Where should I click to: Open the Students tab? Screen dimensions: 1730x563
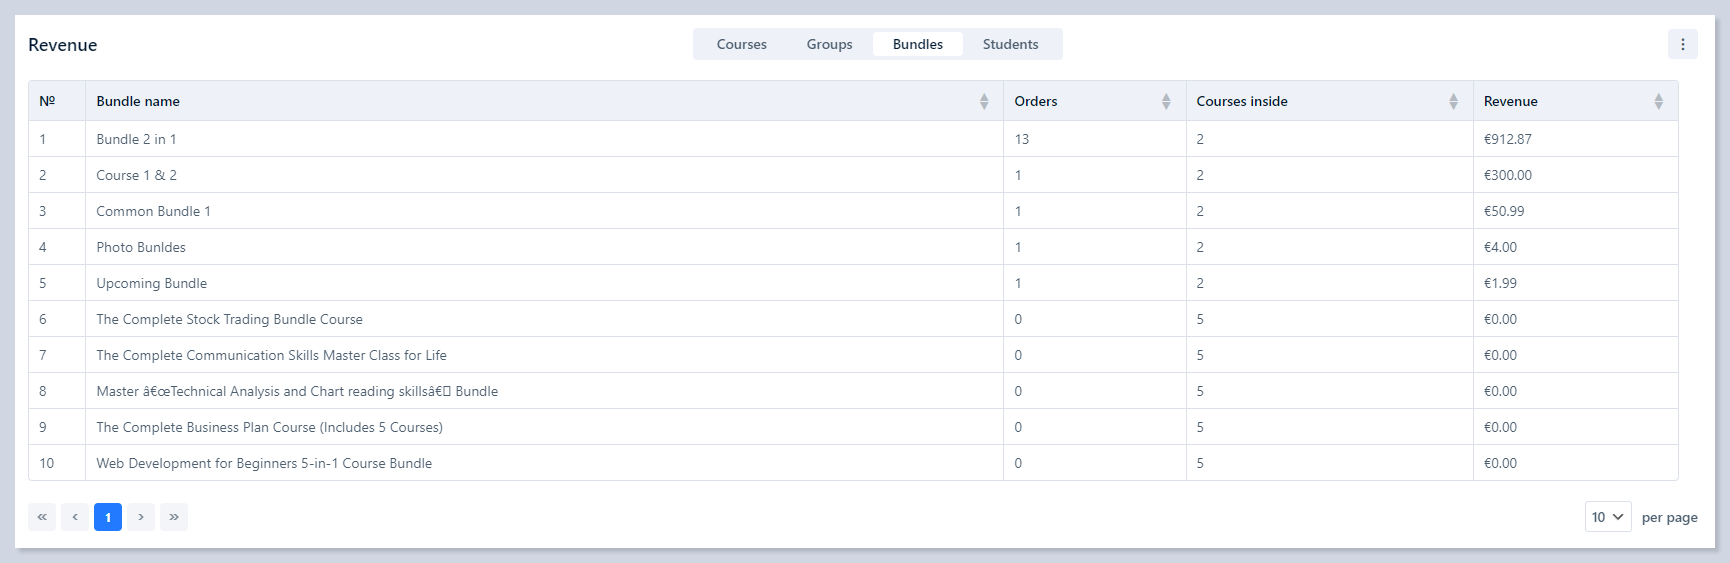coord(1010,44)
